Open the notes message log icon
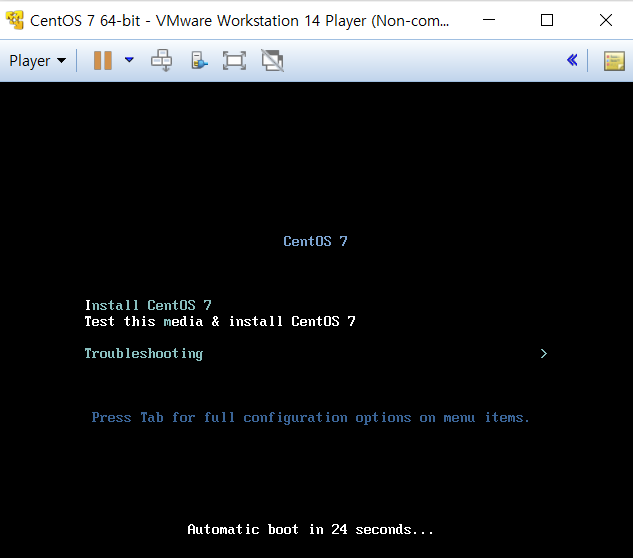This screenshot has width=633, height=558. (x=614, y=61)
